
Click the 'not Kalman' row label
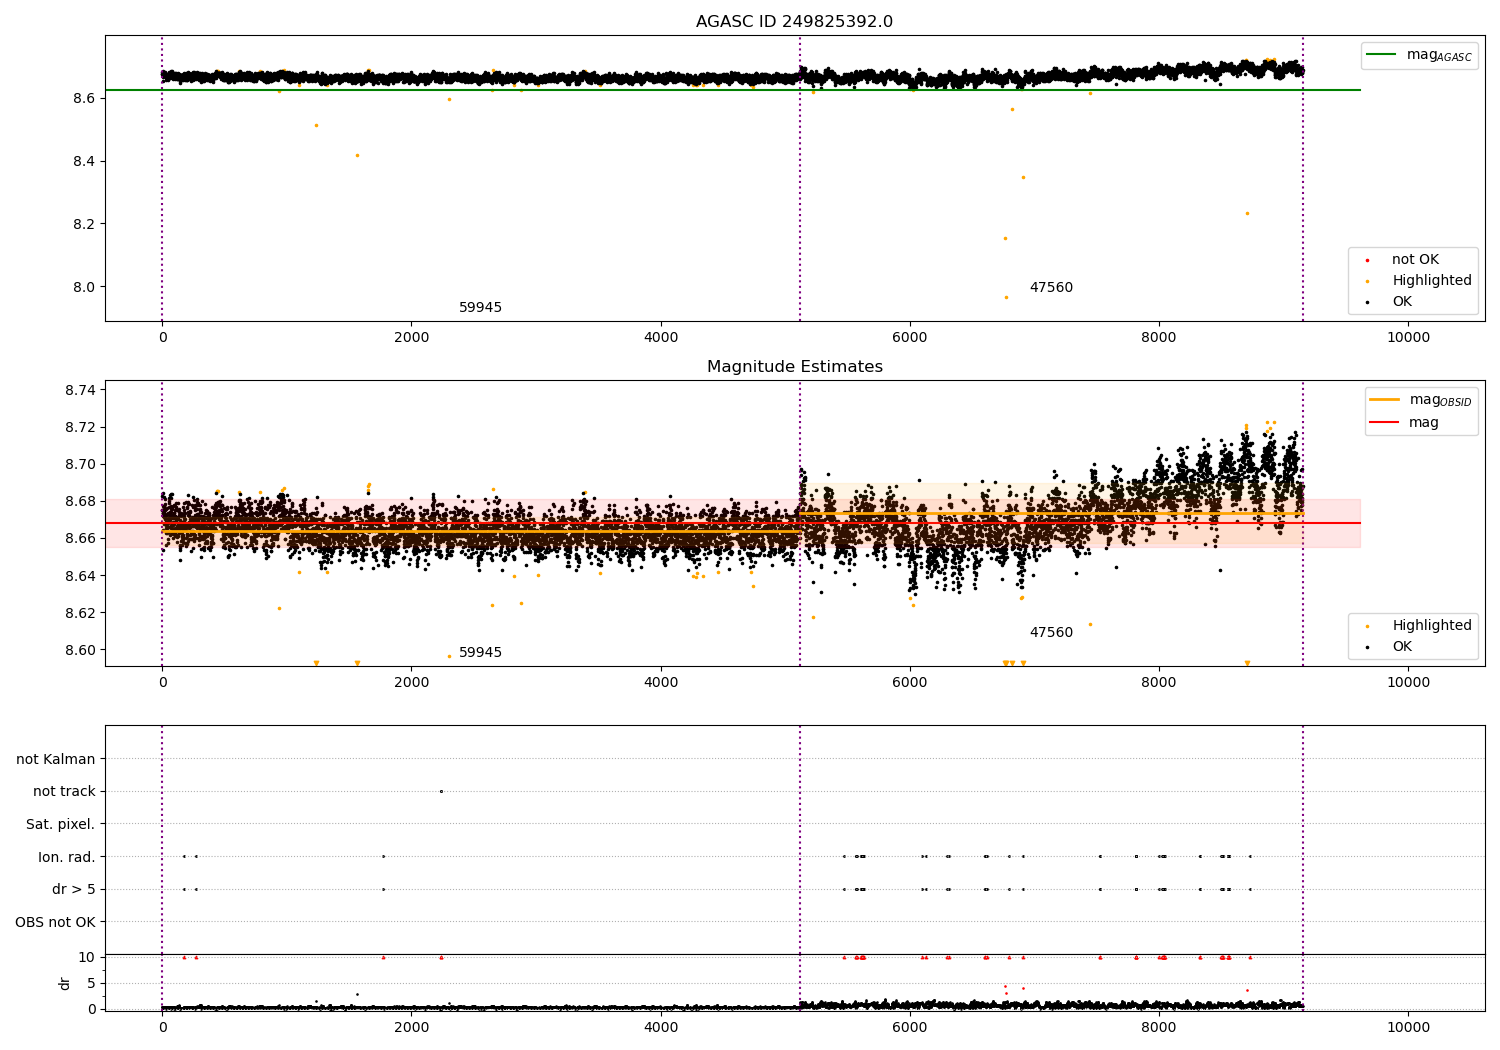pyautogui.click(x=56, y=759)
